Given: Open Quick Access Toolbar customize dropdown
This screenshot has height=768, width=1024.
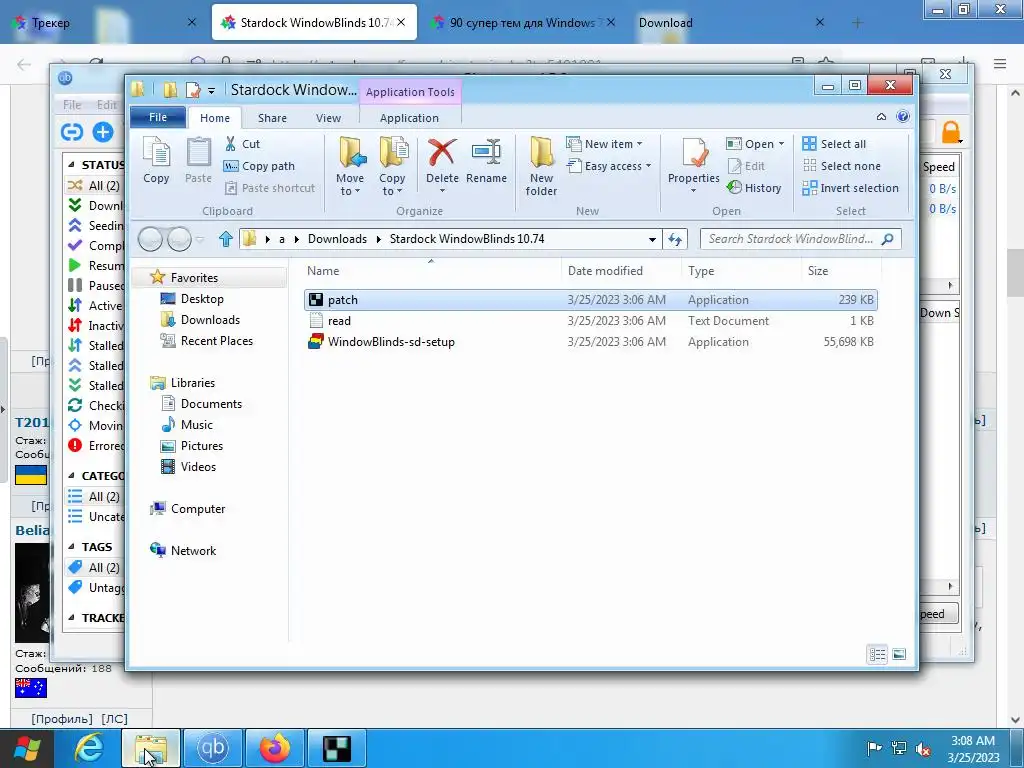Looking at the screenshot, I should [211, 91].
